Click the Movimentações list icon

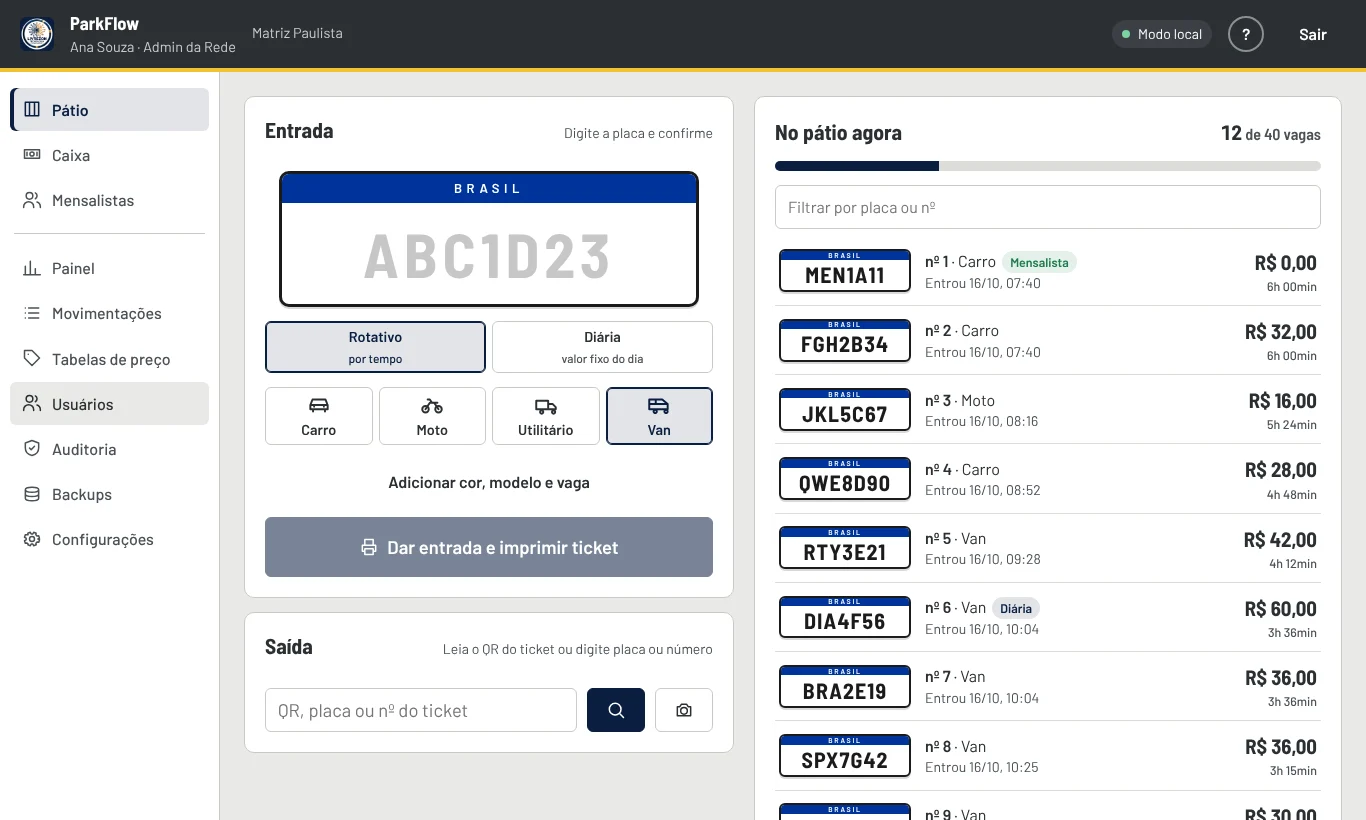32,313
